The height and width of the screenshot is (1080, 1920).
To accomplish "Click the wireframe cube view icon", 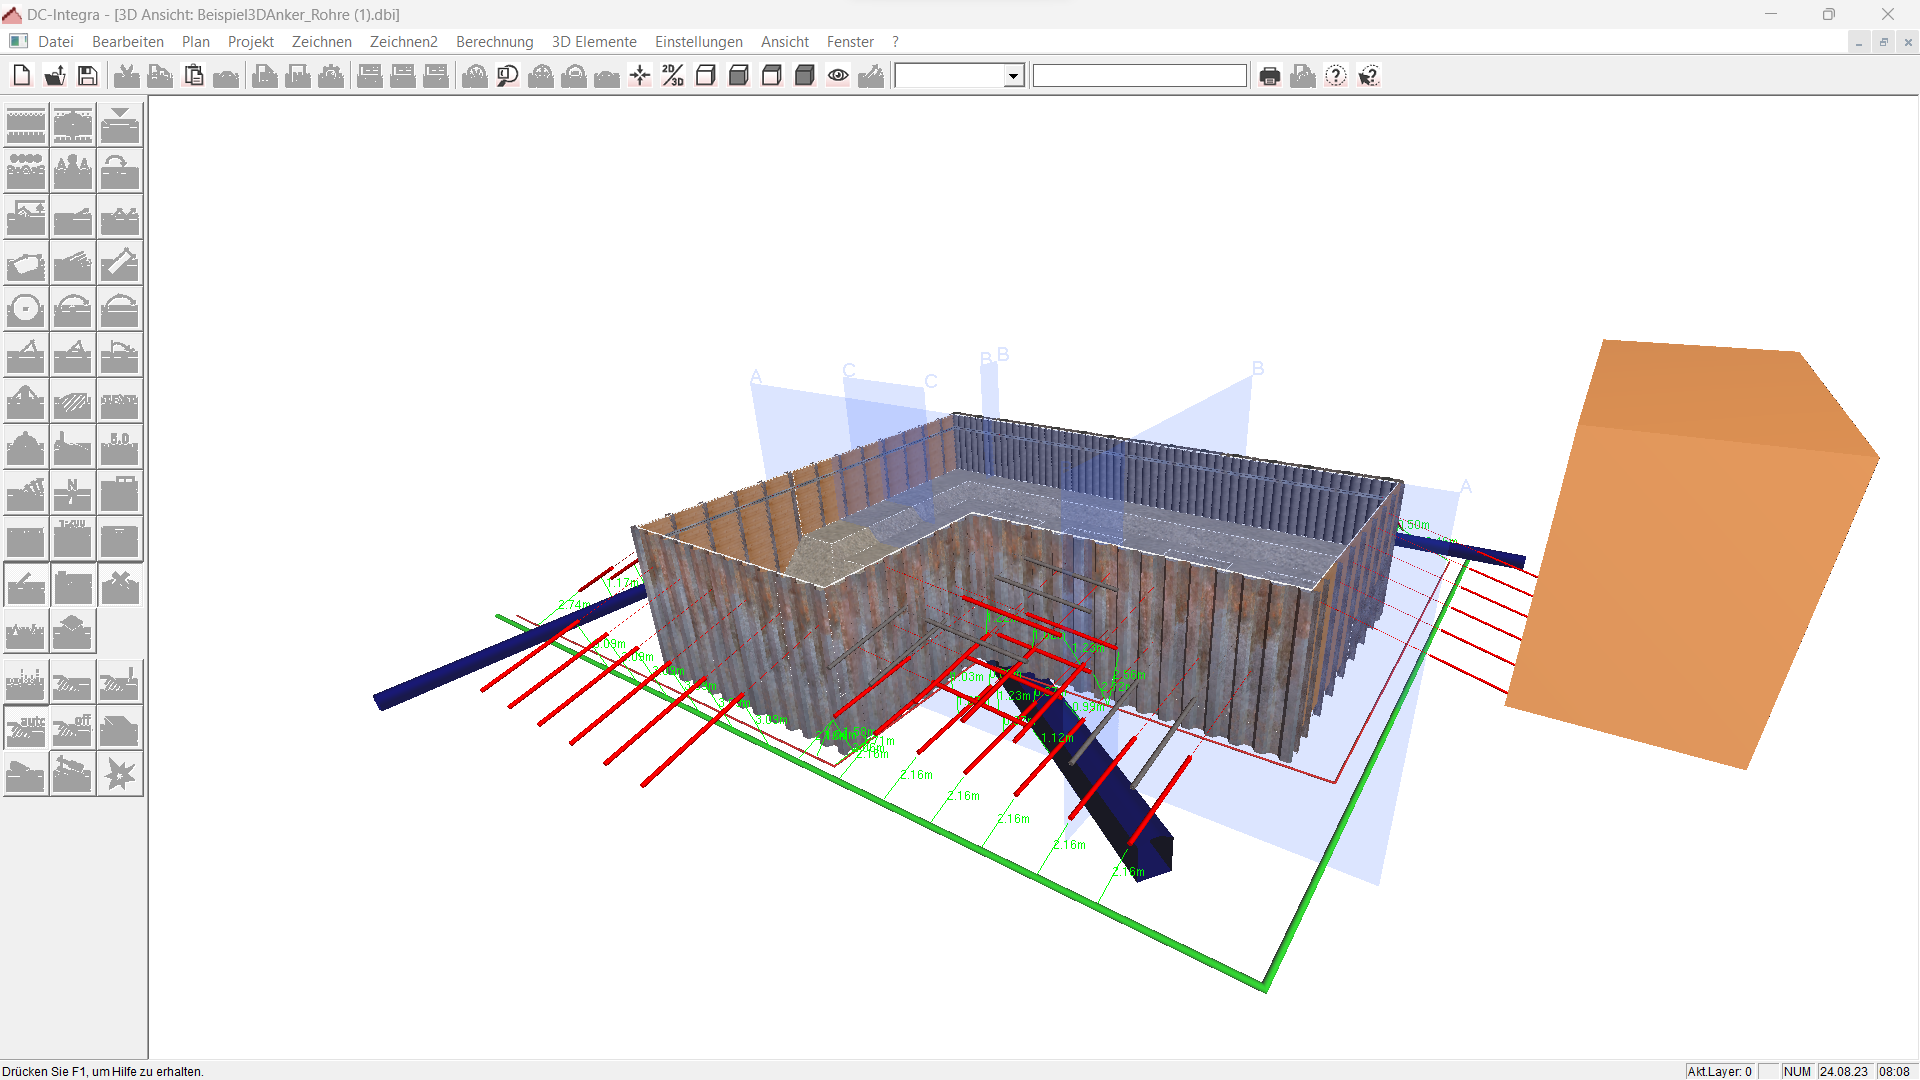I will coord(706,76).
